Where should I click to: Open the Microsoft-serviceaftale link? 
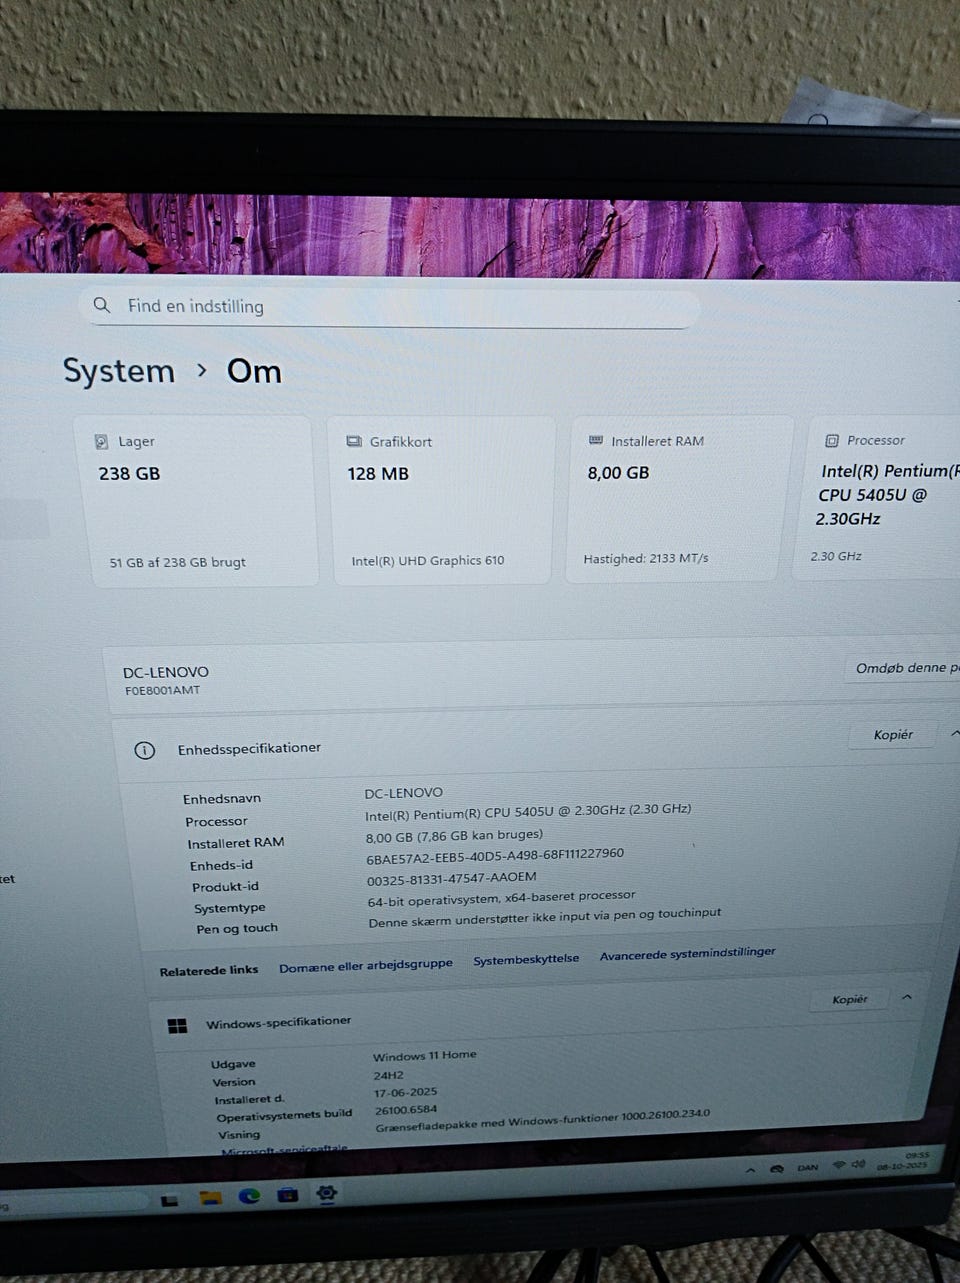[x=284, y=1150]
